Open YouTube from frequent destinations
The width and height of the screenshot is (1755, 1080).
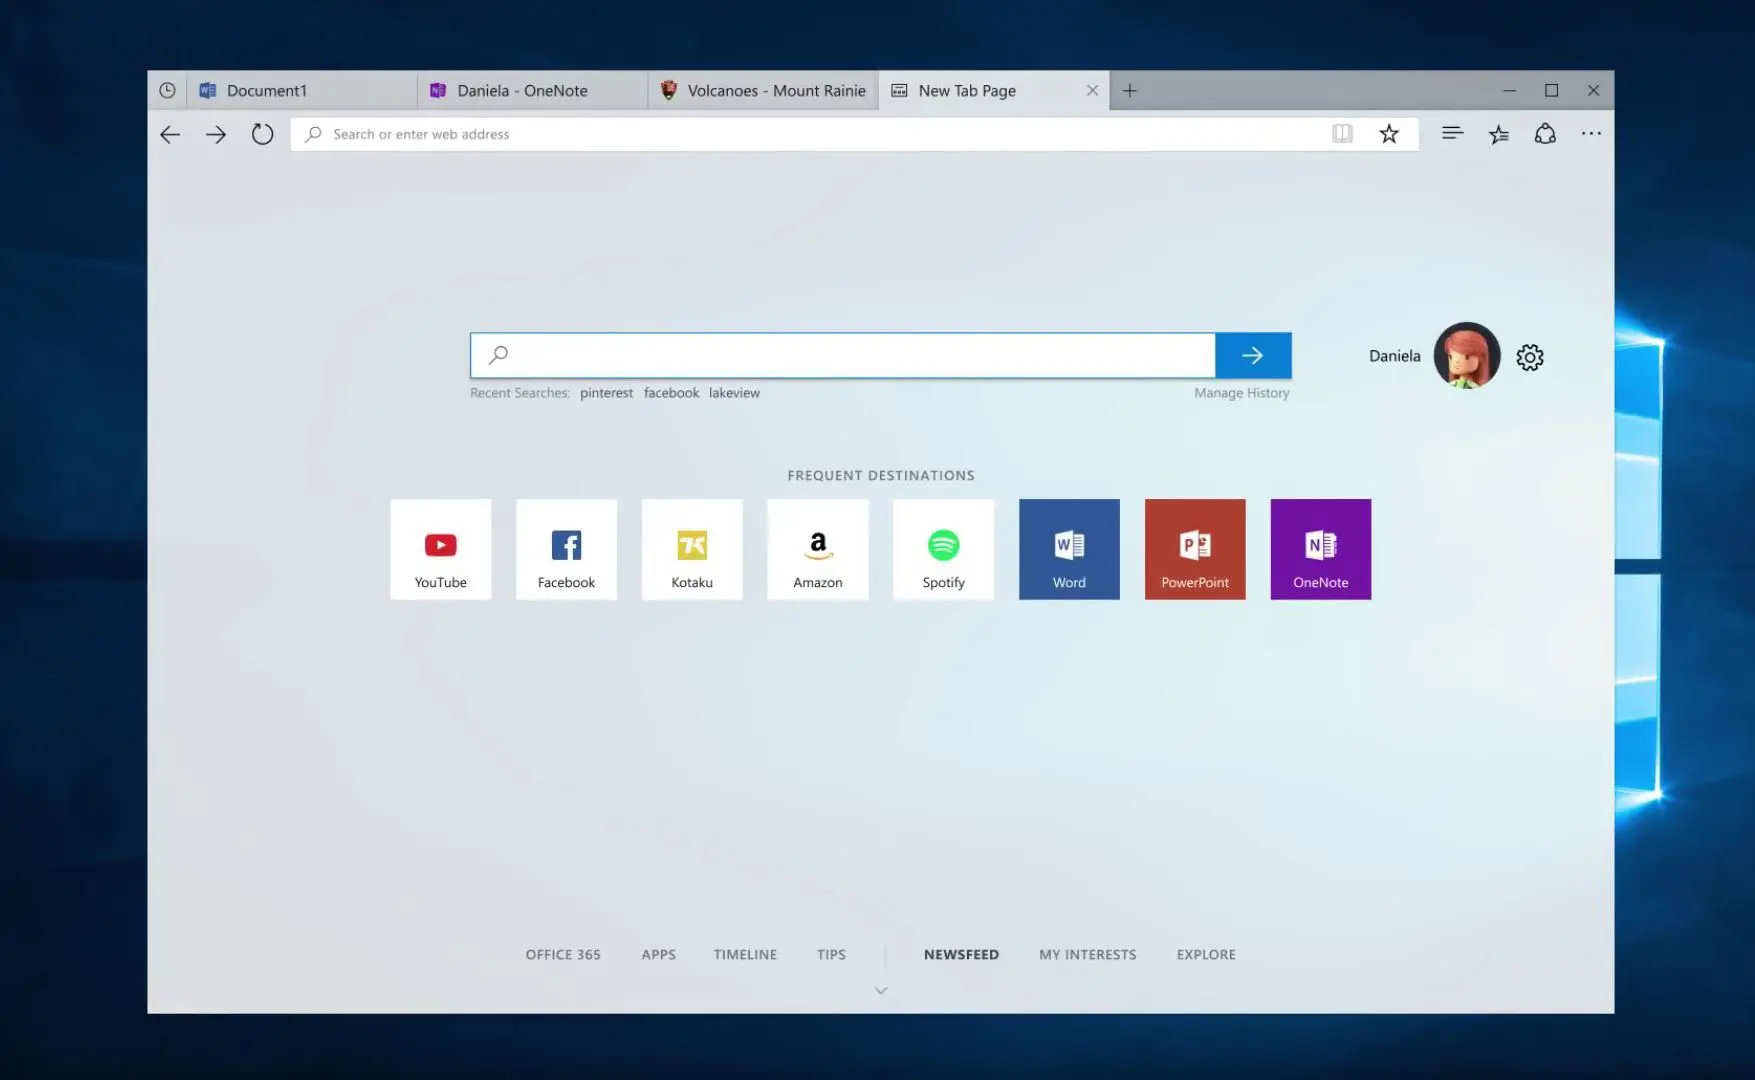click(x=440, y=549)
